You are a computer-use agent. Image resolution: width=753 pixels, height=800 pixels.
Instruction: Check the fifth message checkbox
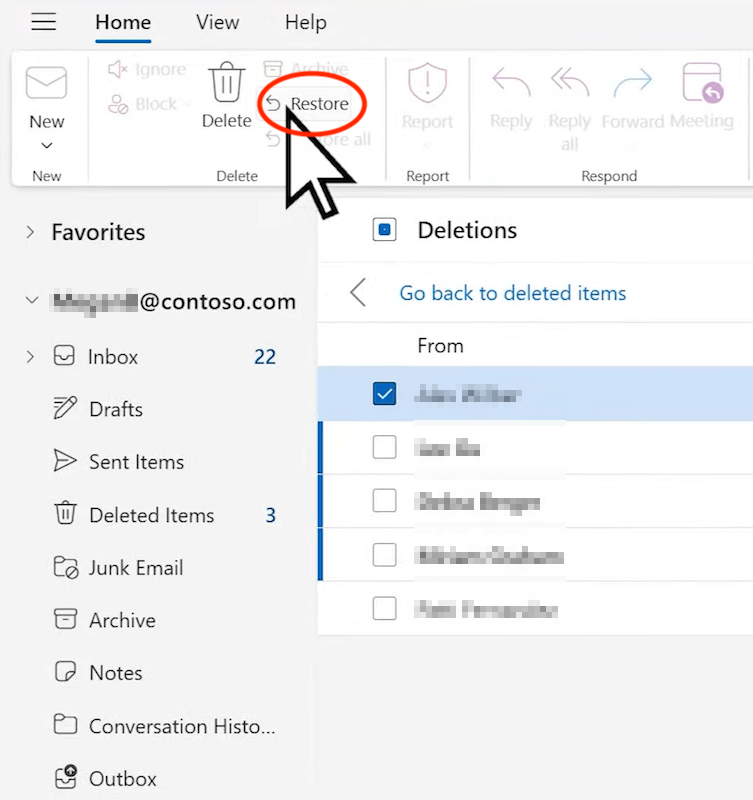tap(385, 608)
